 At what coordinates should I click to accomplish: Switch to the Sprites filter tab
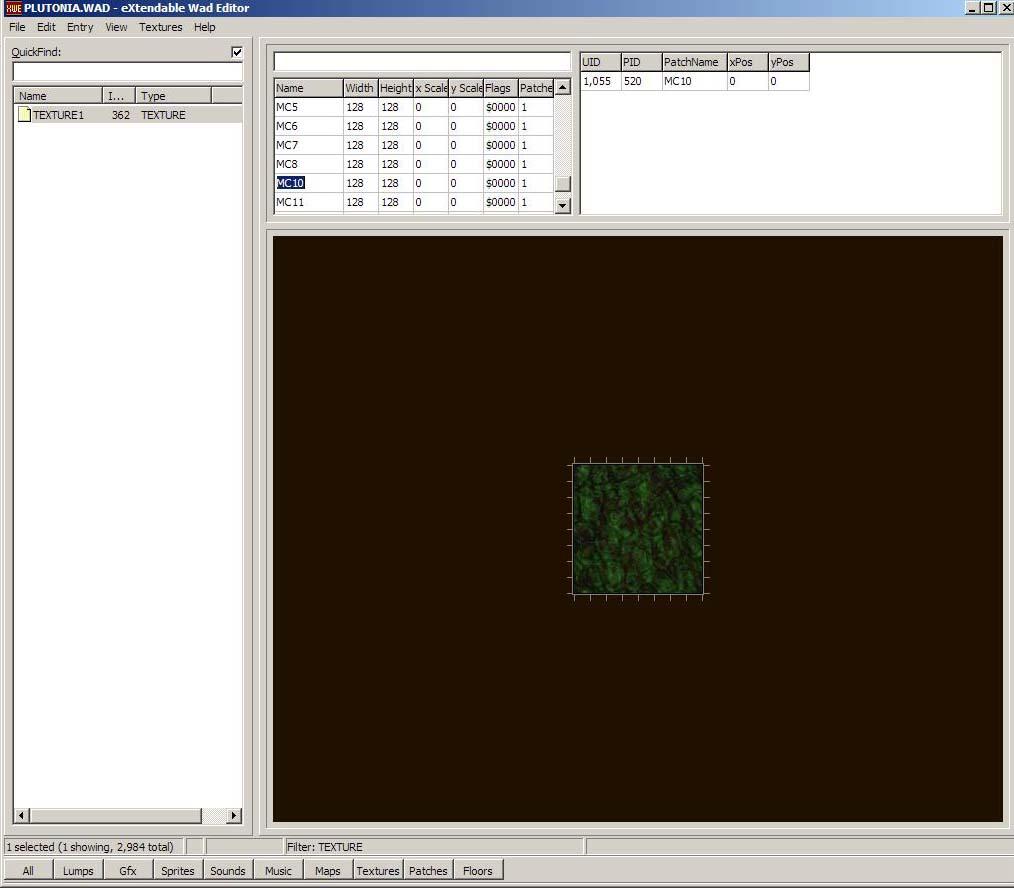(x=178, y=871)
